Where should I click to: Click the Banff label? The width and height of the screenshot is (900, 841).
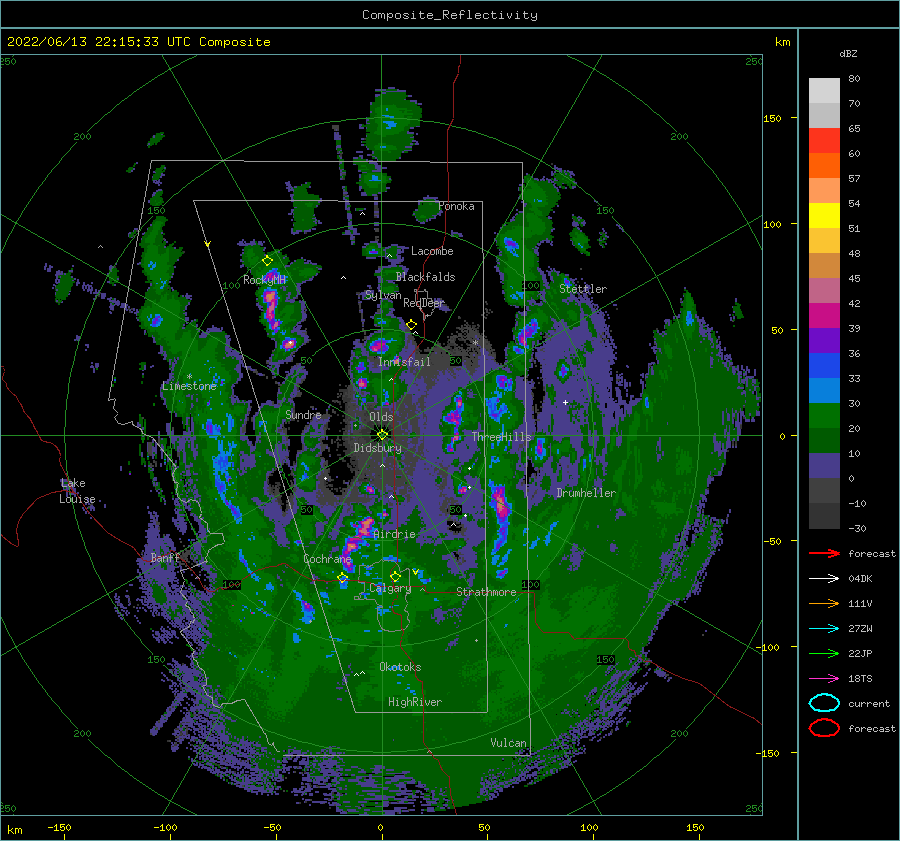coord(165,557)
